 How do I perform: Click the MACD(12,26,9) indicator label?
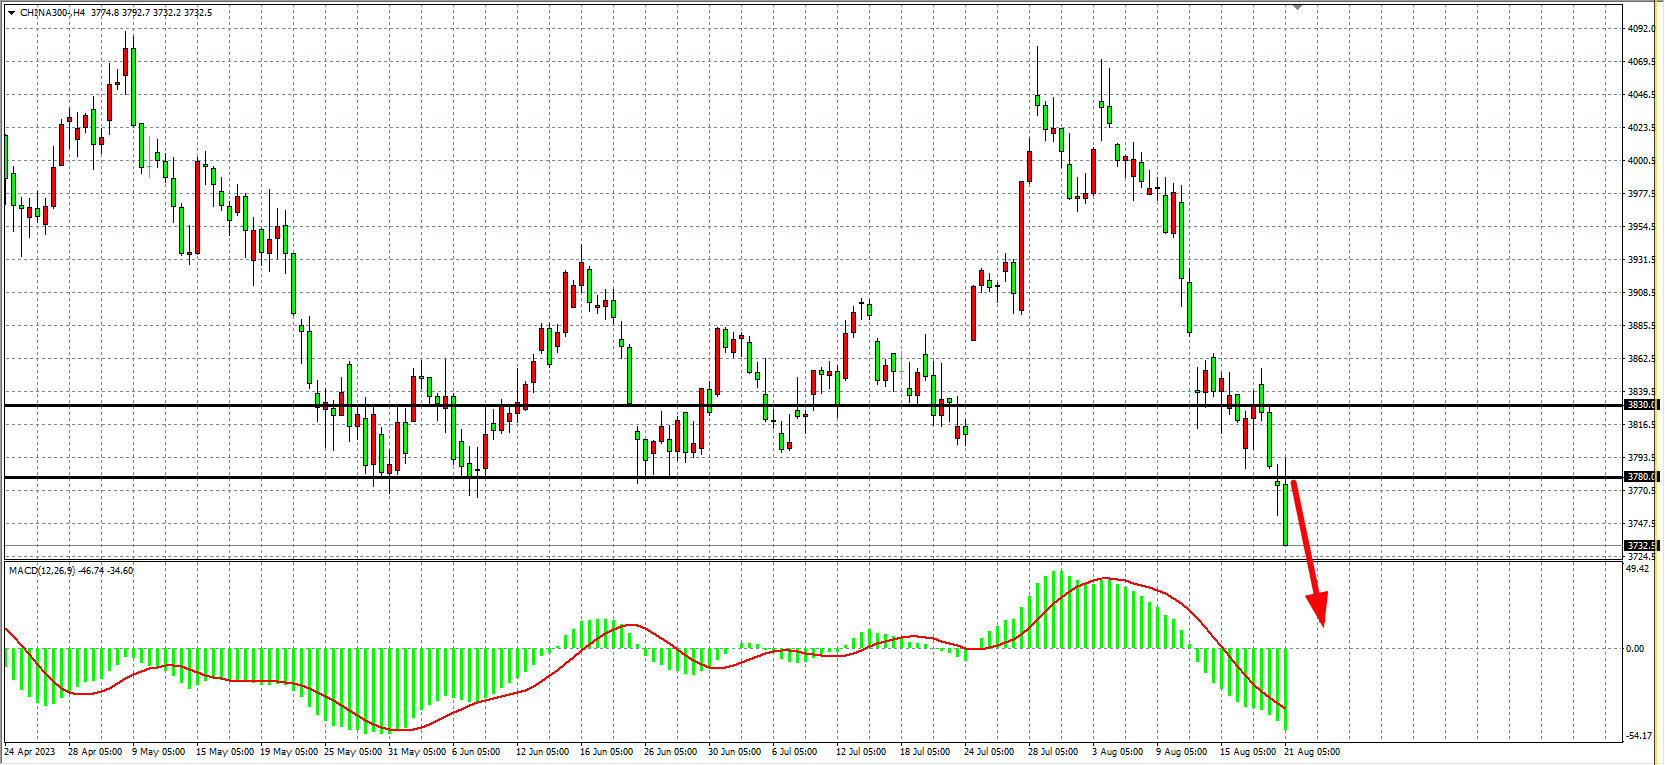click(x=41, y=571)
